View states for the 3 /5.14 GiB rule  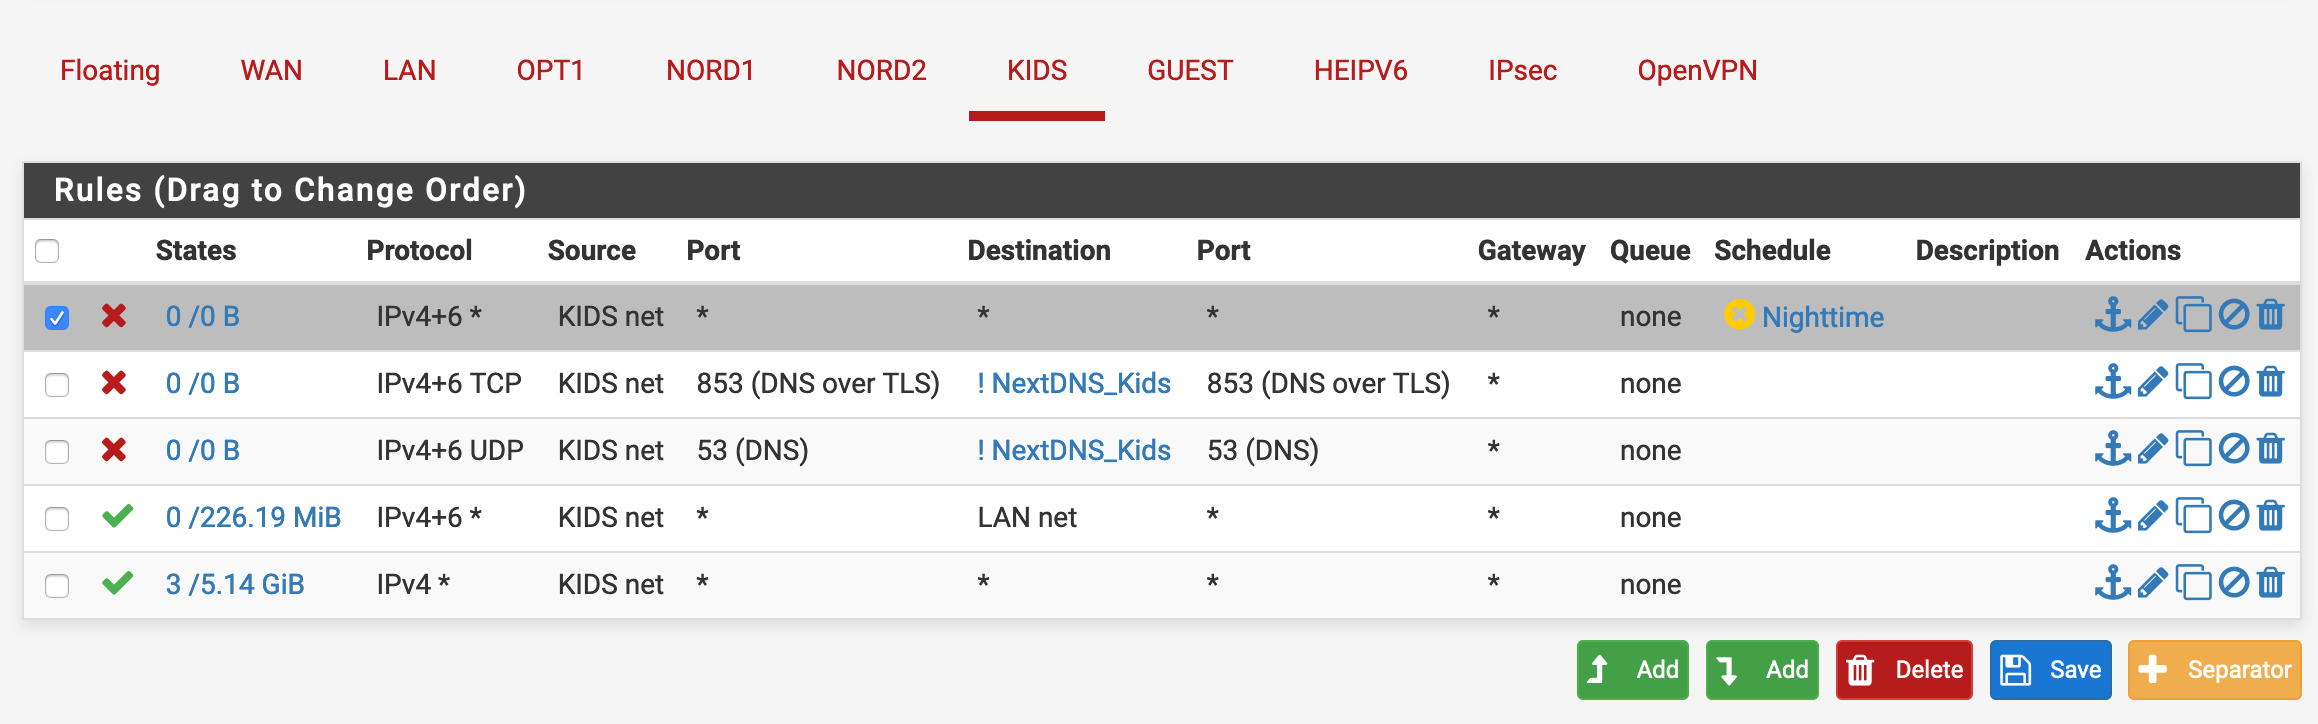[x=236, y=583]
